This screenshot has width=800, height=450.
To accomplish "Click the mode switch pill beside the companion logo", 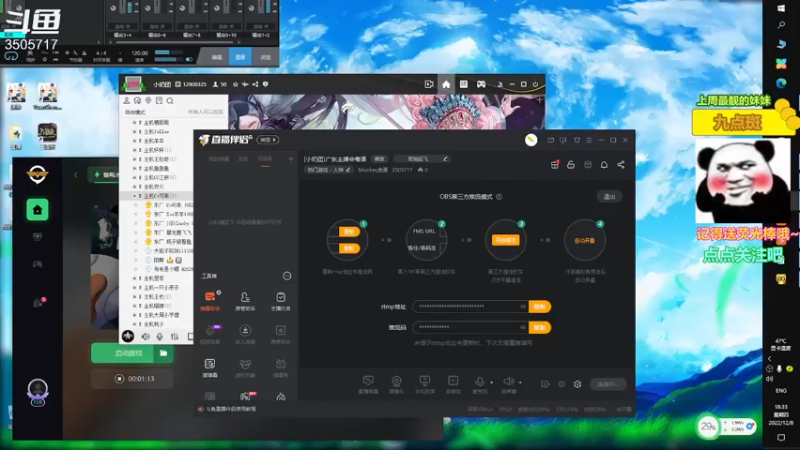I will (x=268, y=140).
